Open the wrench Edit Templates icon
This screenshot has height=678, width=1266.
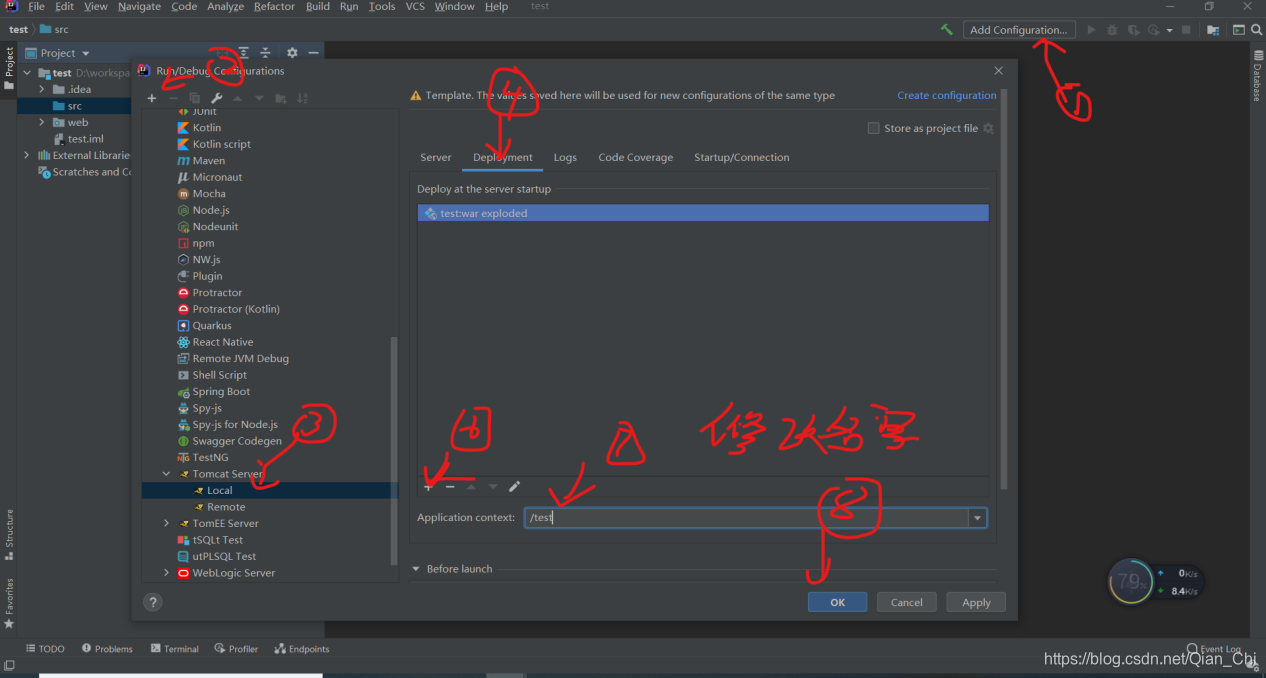(x=216, y=98)
